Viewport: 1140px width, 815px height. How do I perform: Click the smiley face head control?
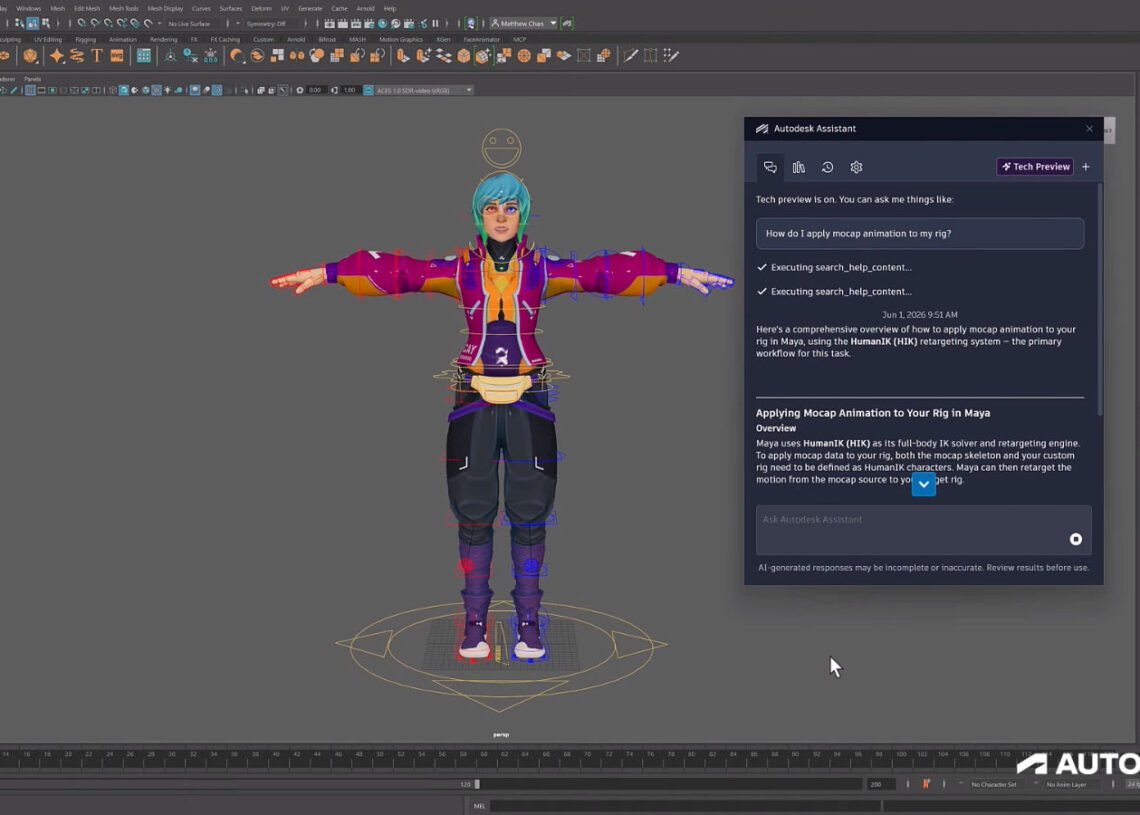coord(502,148)
